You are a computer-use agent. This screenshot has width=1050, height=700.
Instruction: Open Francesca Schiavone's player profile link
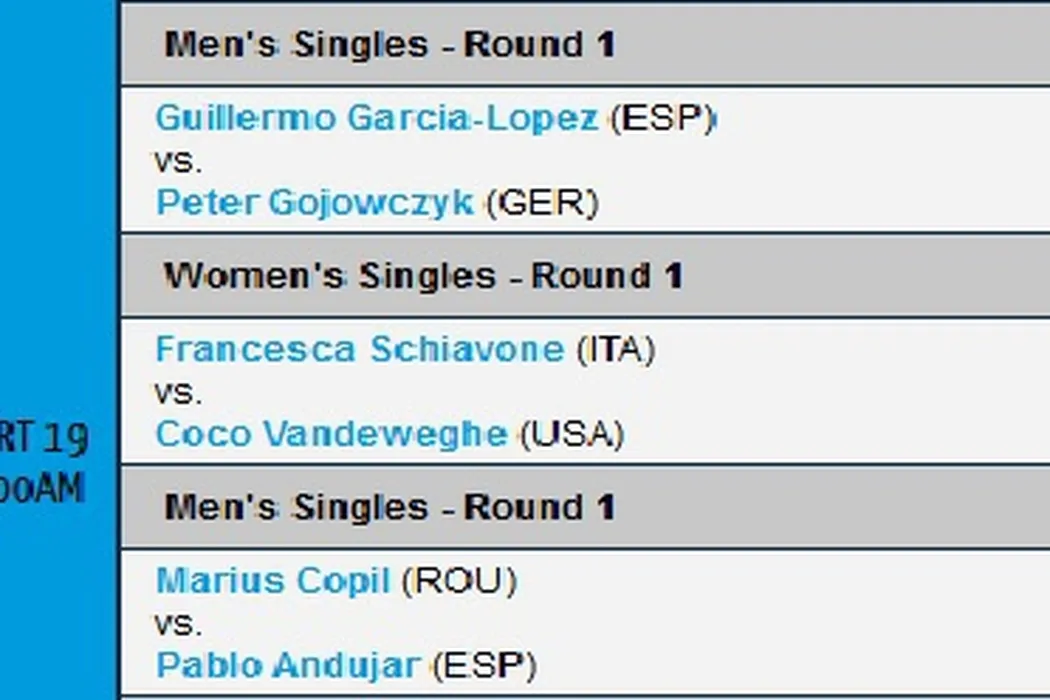coord(360,350)
